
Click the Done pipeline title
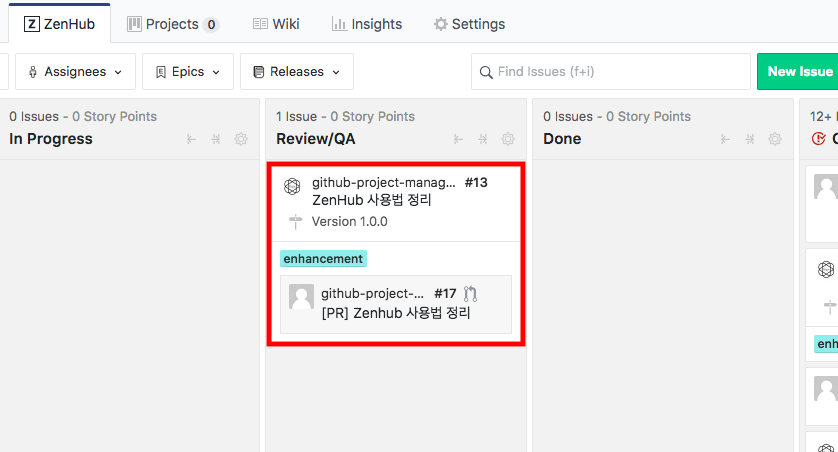562,139
